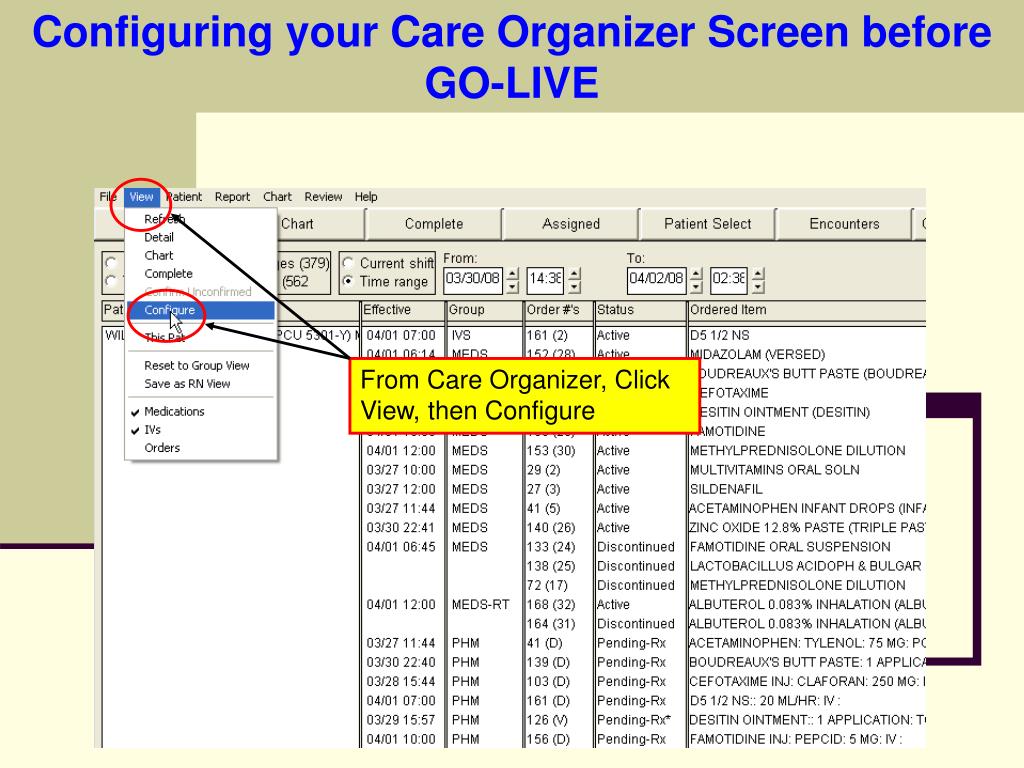Click the Complete toolbar button

pos(434,224)
